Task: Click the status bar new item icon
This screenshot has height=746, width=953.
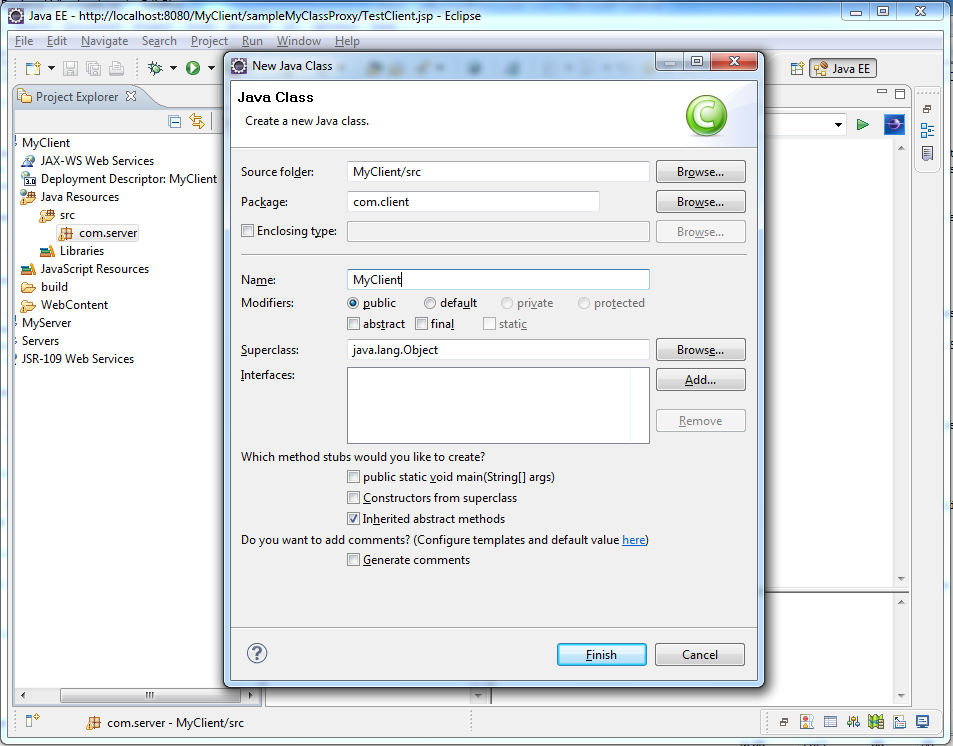Action: pos(32,720)
